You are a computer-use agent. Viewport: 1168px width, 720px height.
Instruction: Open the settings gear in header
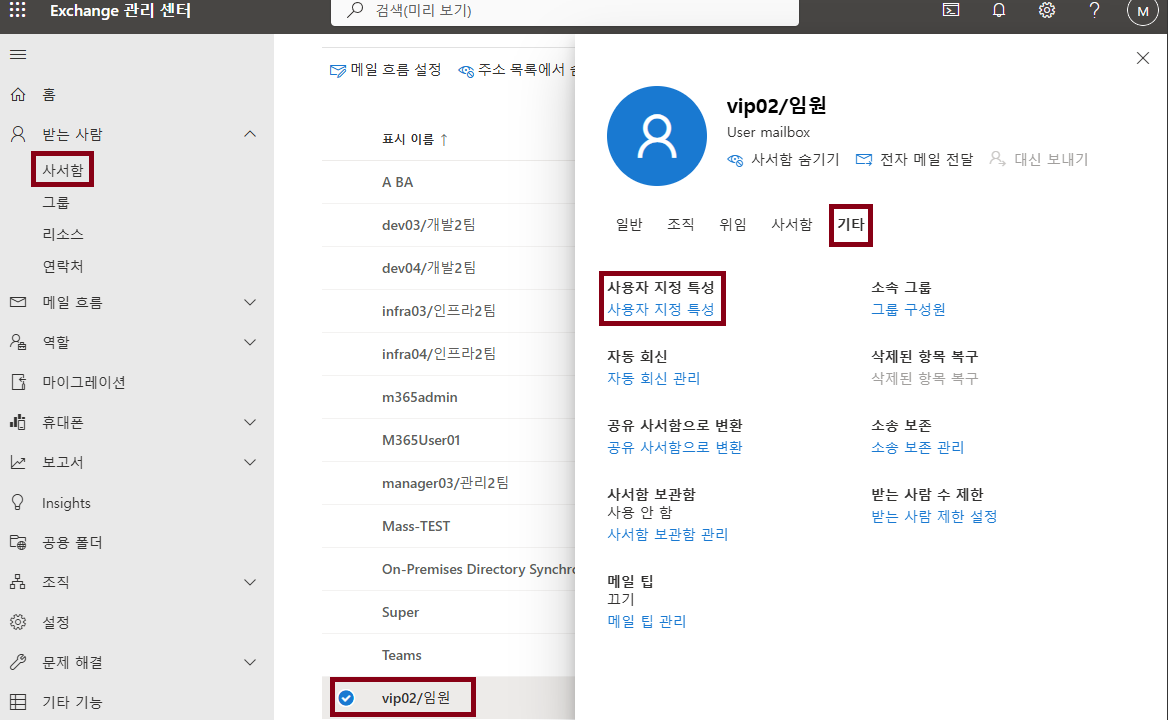(1047, 10)
